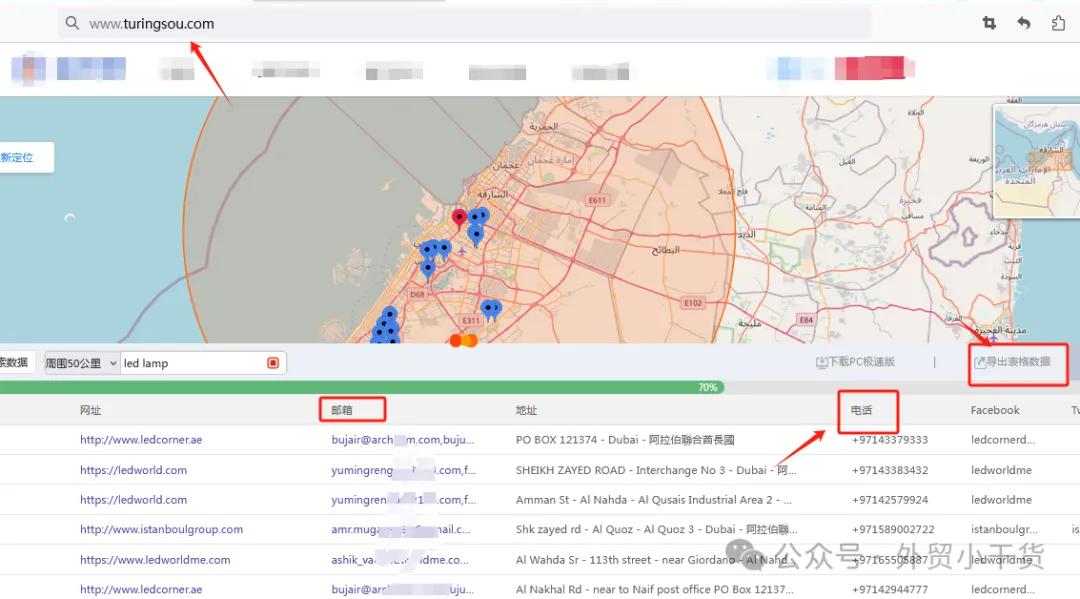Click the 邮箱 column header
The height and width of the screenshot is (599, 1080).
pos(342,410)
